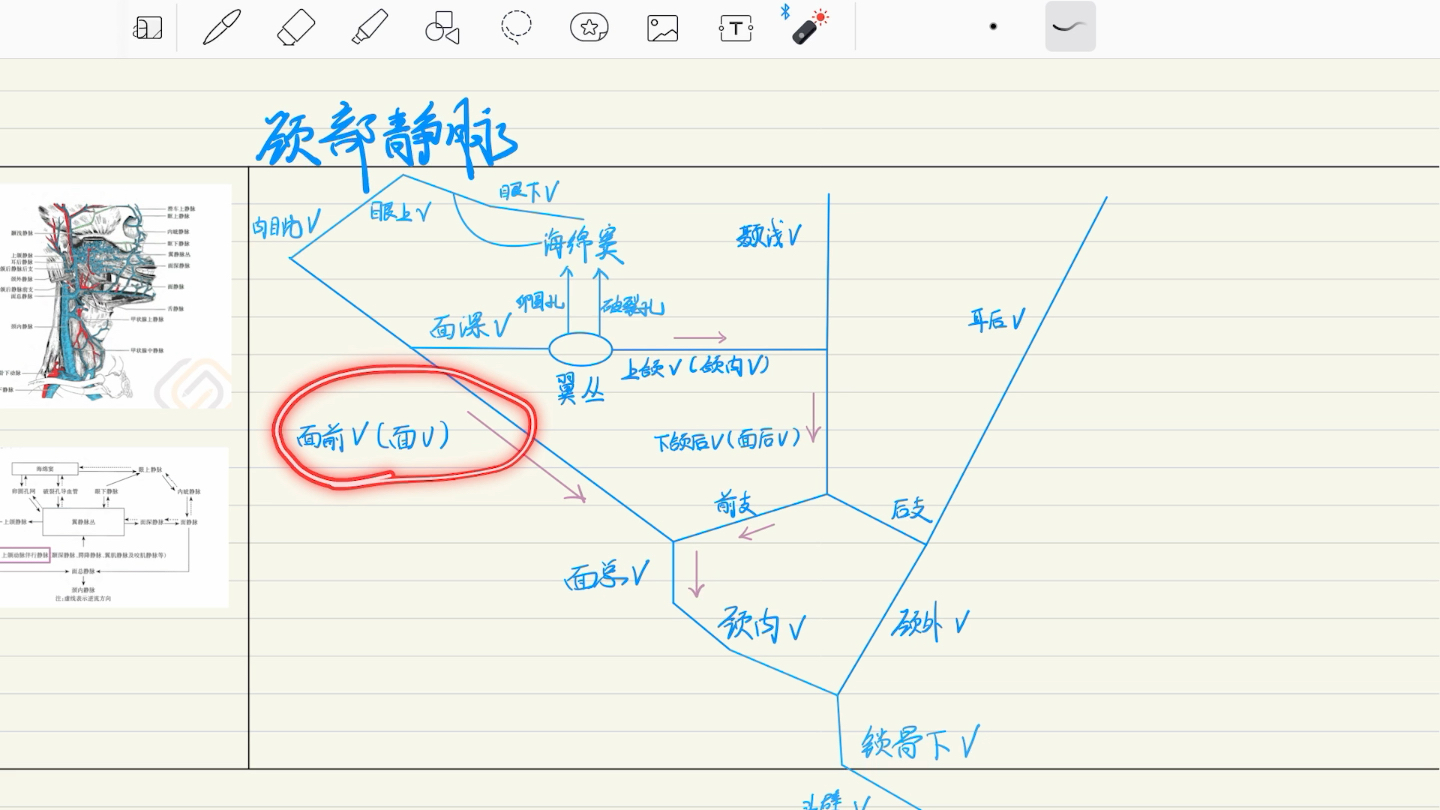Screen dimensions: 1440x810
Task: Tap the handwritten label 面深V
Action: click(471, 326)
